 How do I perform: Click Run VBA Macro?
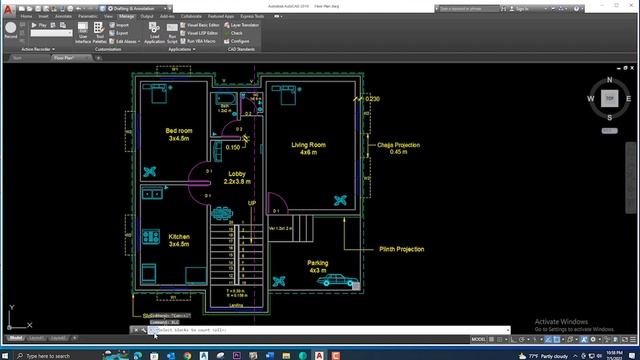point(198,41)
